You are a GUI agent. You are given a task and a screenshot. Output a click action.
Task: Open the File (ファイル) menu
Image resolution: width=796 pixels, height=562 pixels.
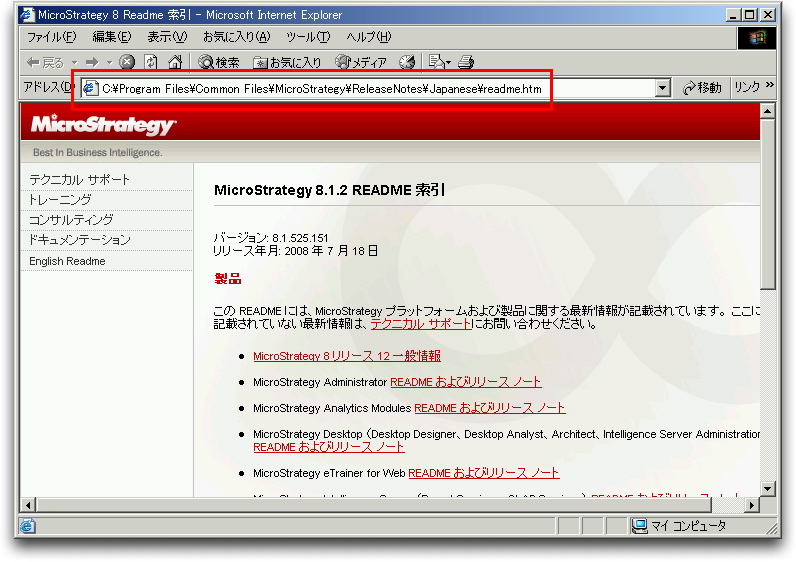[51, 37]
